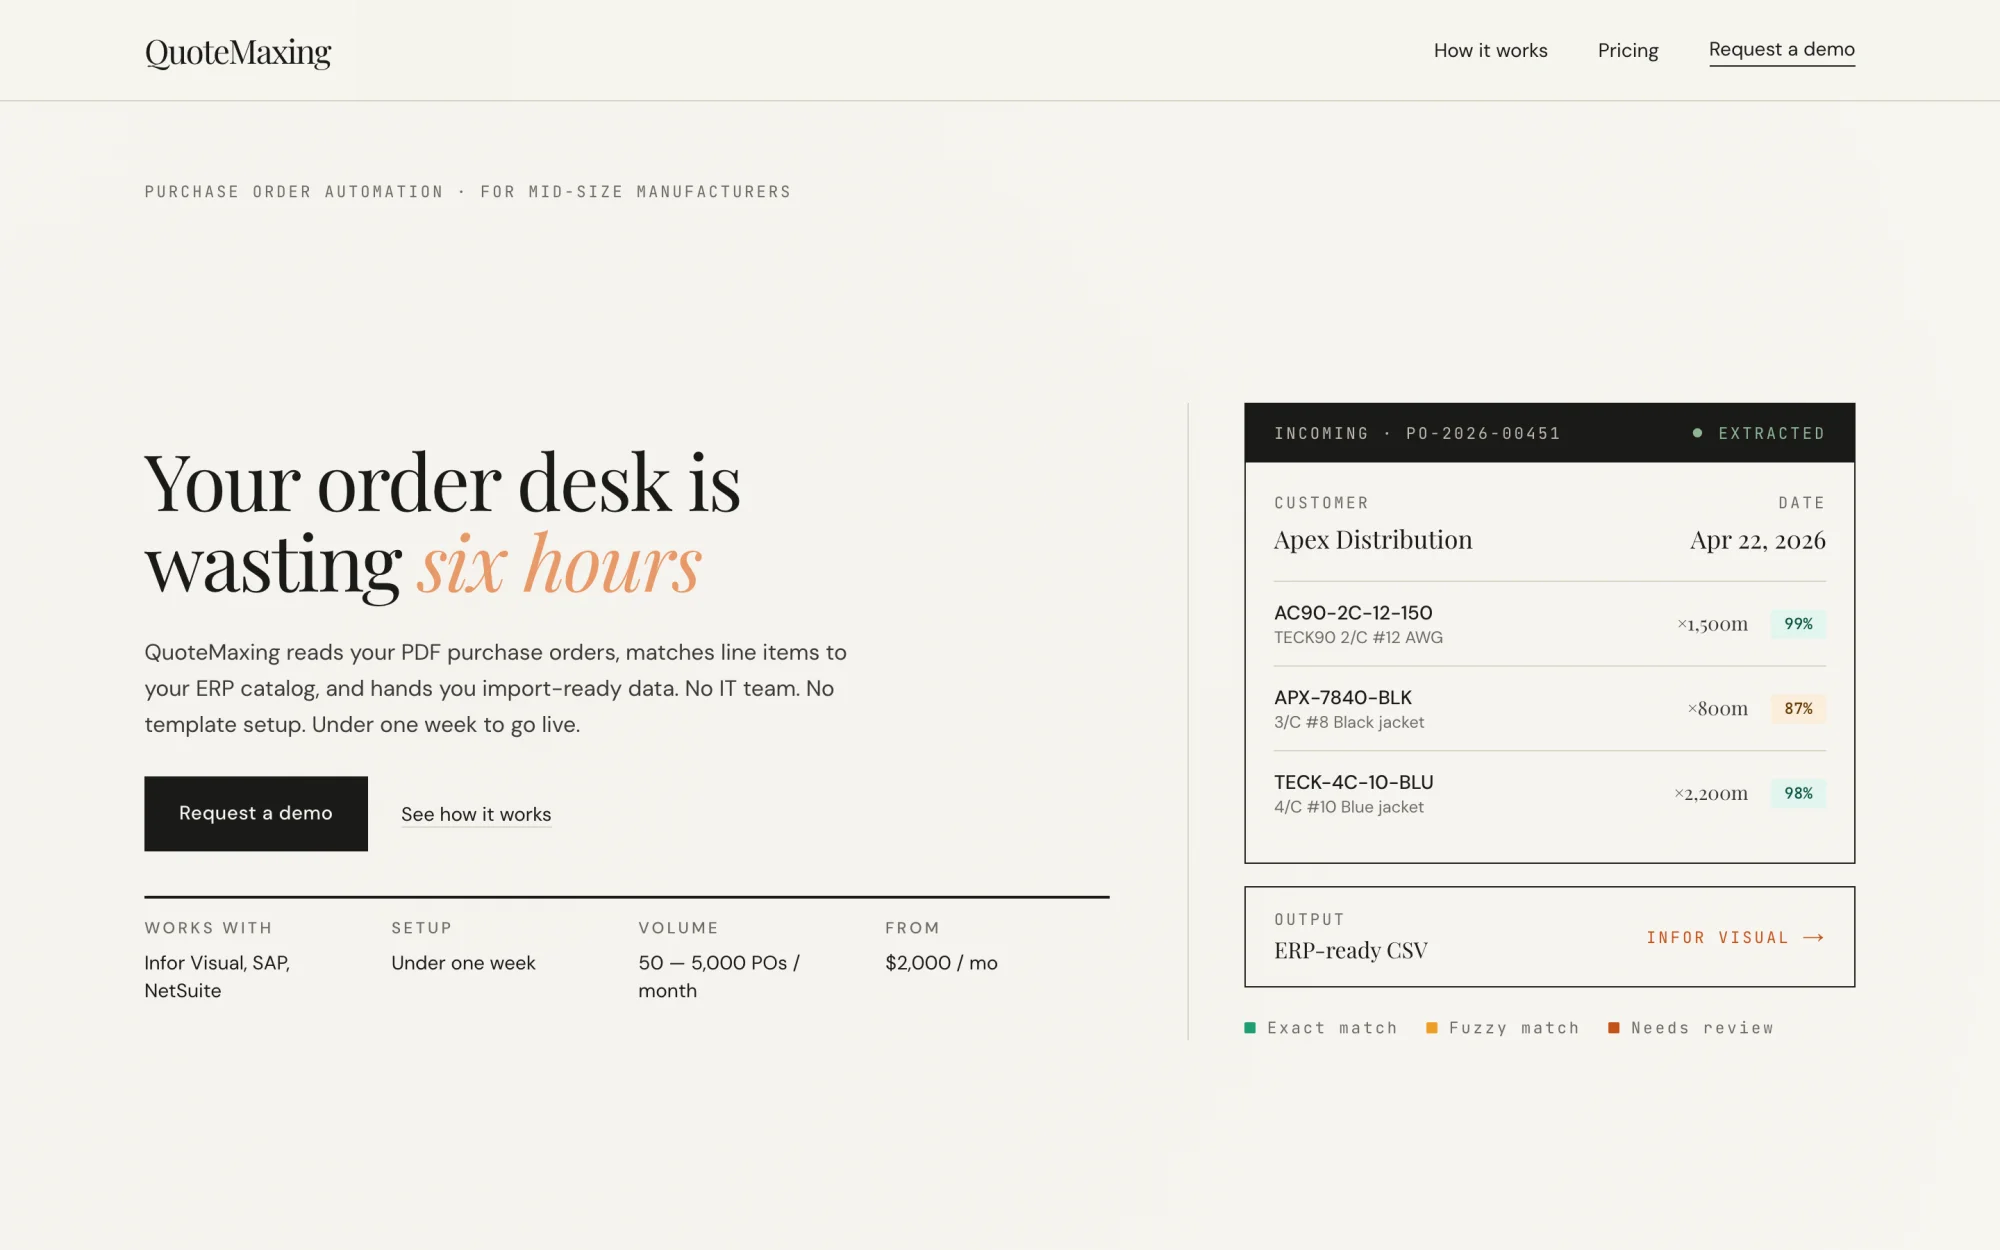Open the How it works nav link

point(1490,50)
